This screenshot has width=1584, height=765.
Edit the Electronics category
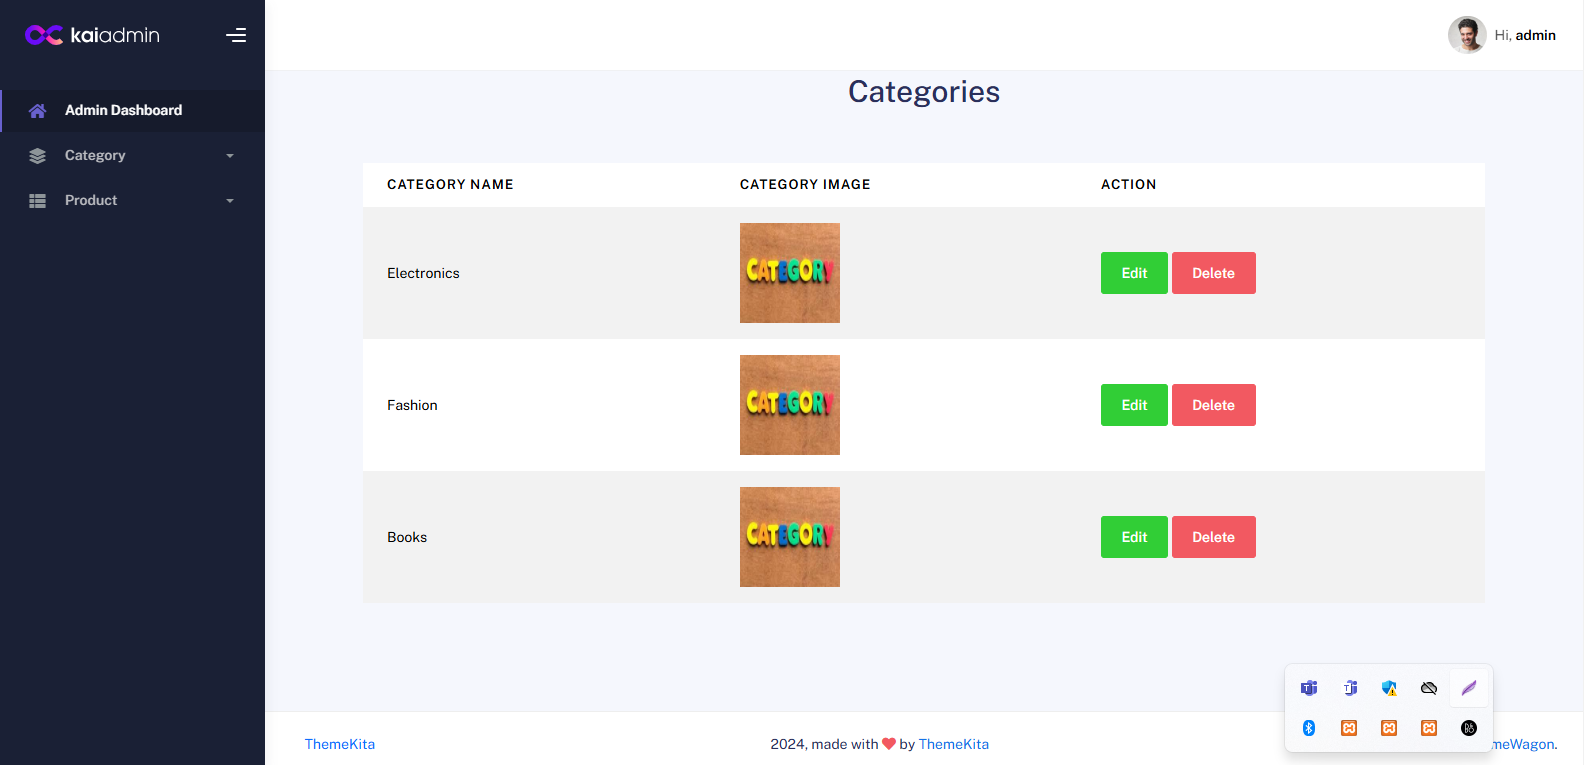1134,273
